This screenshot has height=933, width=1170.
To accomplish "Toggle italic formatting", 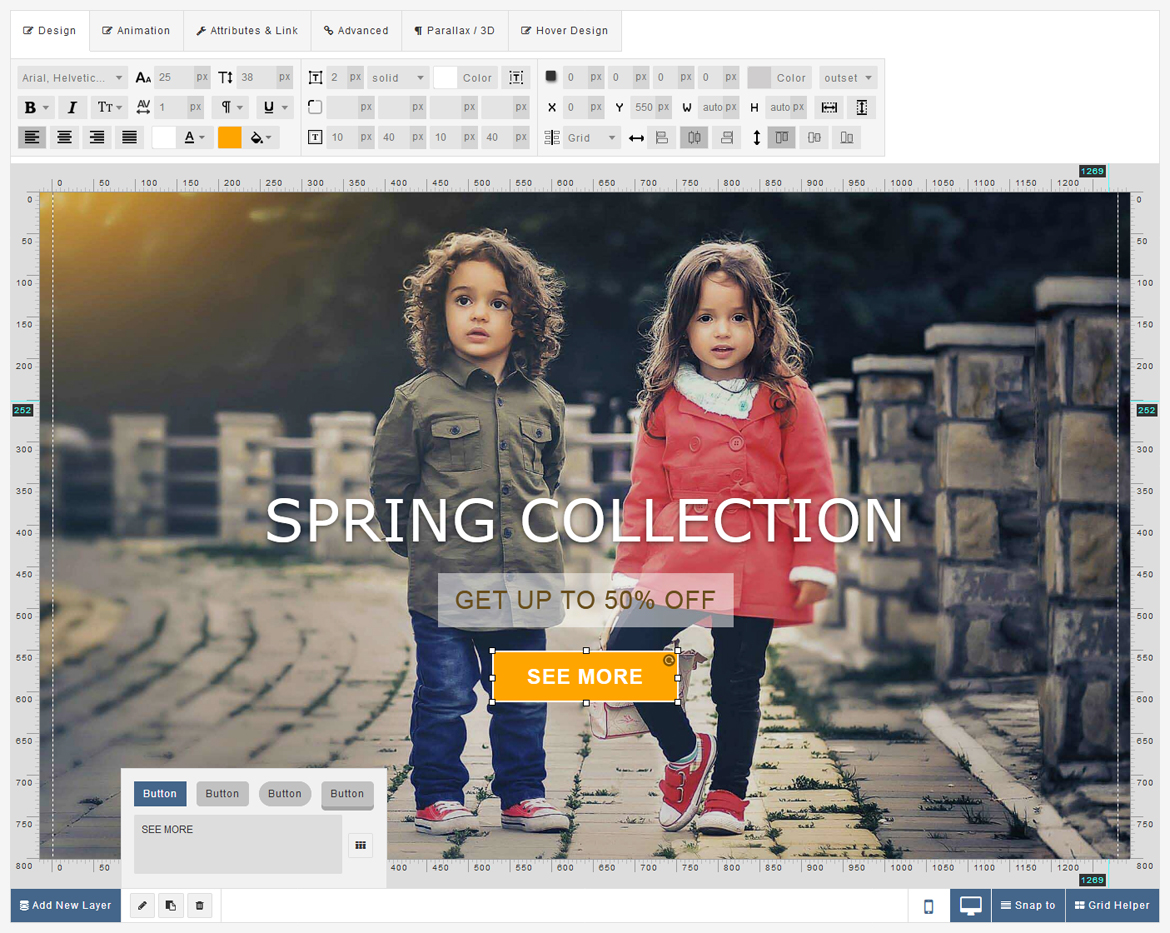I will pos(71,108).
